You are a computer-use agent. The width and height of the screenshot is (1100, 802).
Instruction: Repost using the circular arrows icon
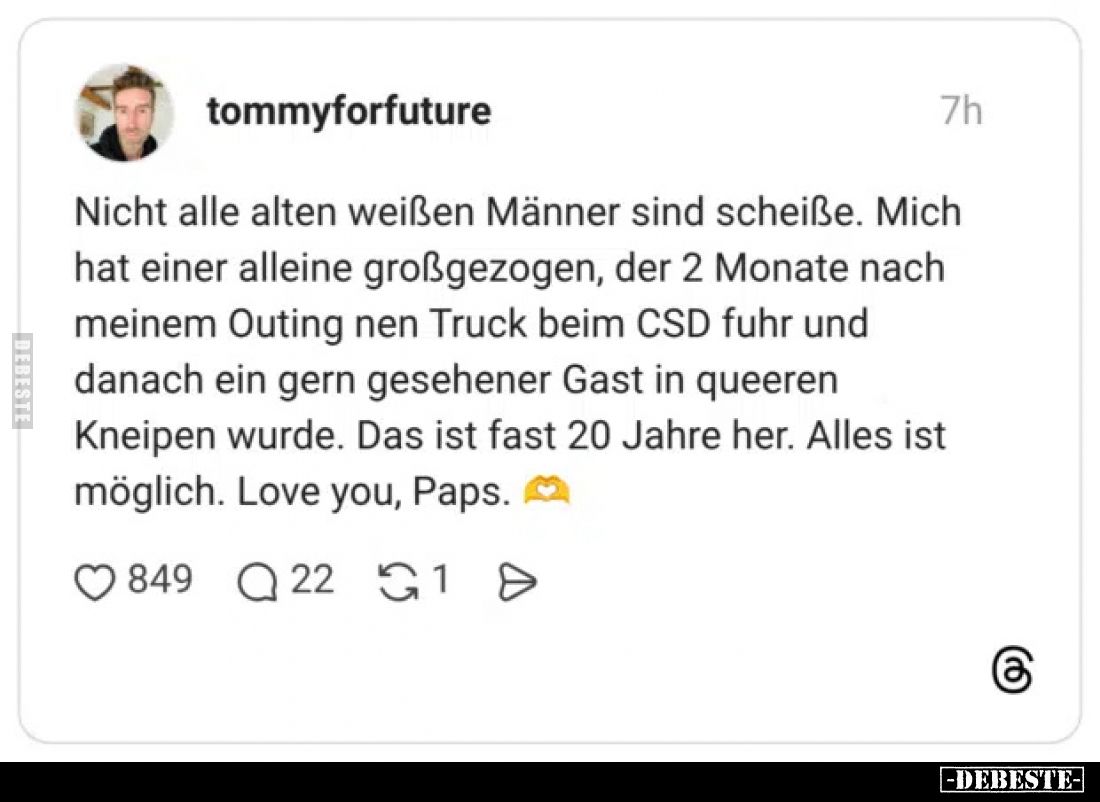(398, 583)
